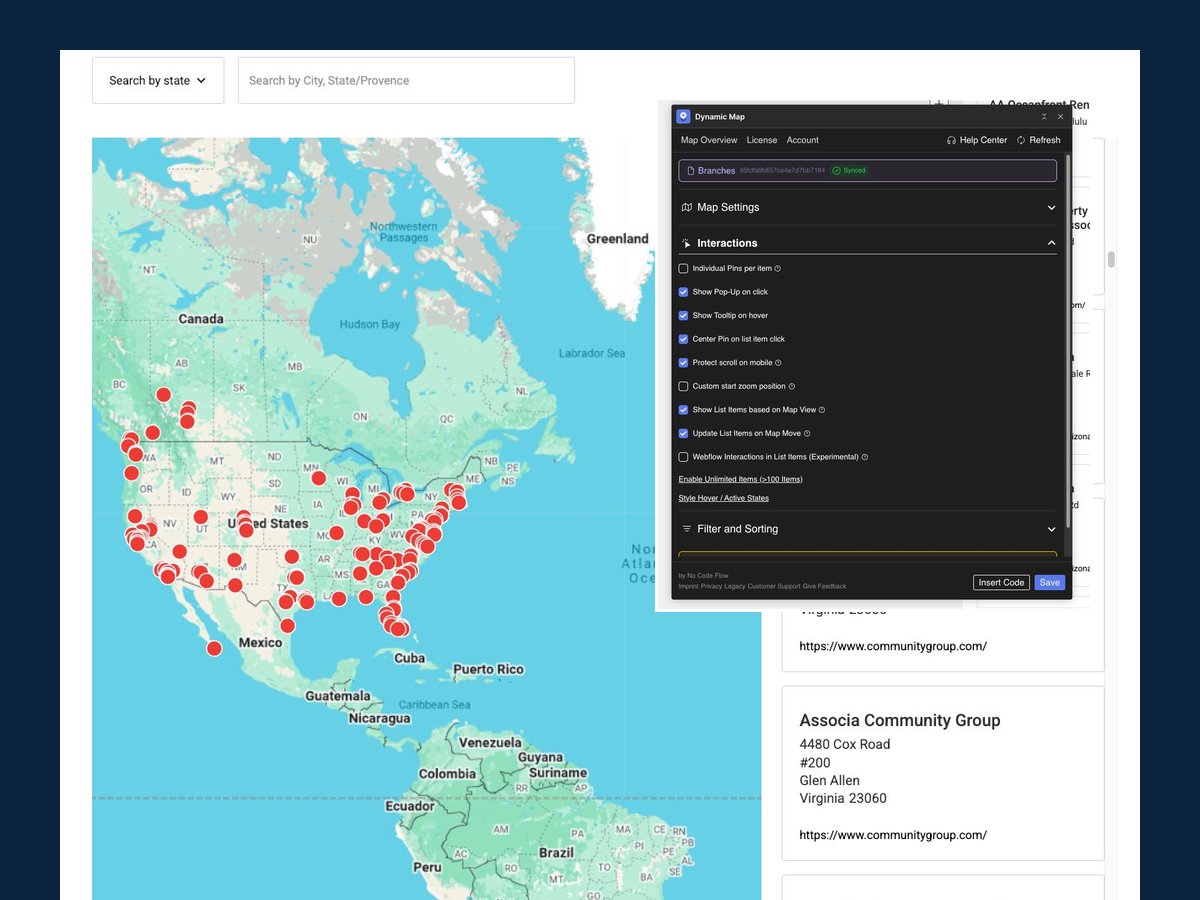Open the Search by state dropdown

pos(158,80)
